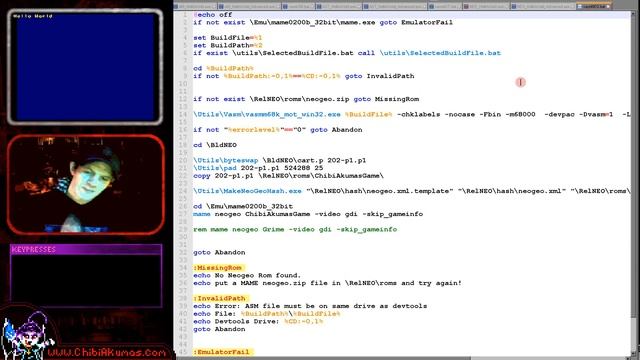The image size is (640, 360).
Task: Click the blue '\utils\SelectedBuildFile.bat' call target
Action: tap(440, 53)
